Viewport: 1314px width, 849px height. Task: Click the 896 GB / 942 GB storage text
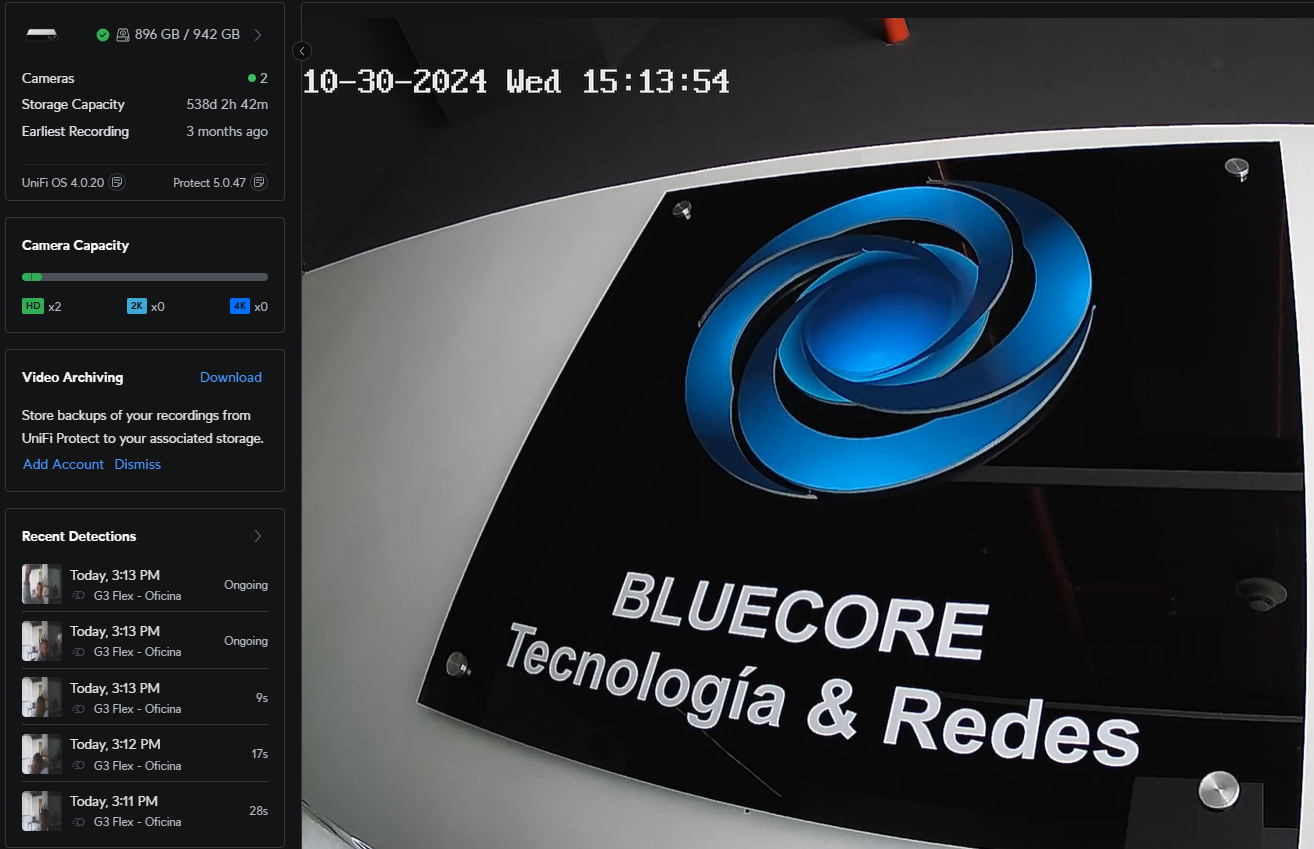point(188,35)
